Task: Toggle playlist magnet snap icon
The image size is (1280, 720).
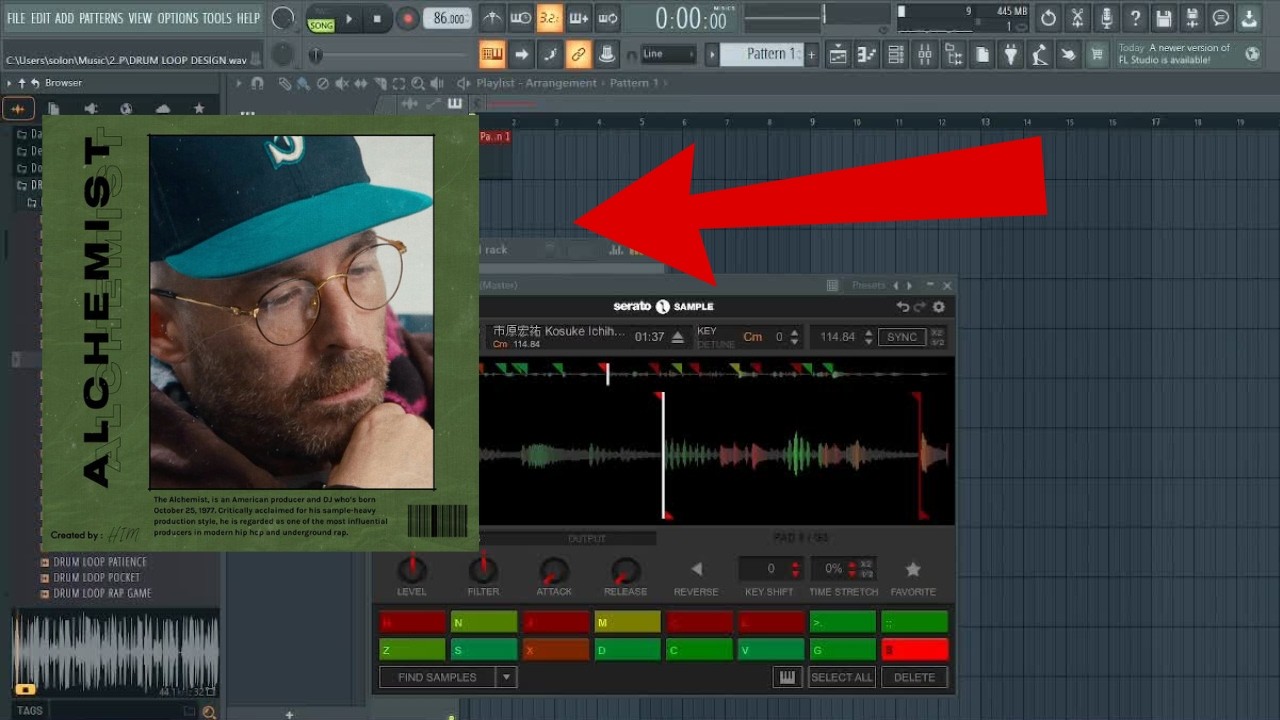Action: coord(257,83)
